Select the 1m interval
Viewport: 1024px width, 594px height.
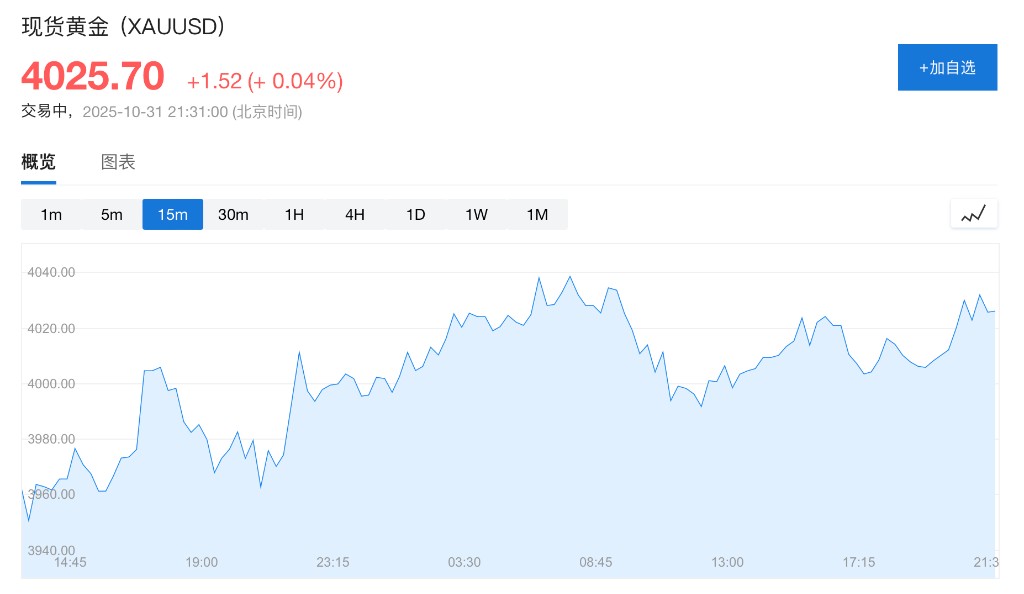[x=51, y=215]
